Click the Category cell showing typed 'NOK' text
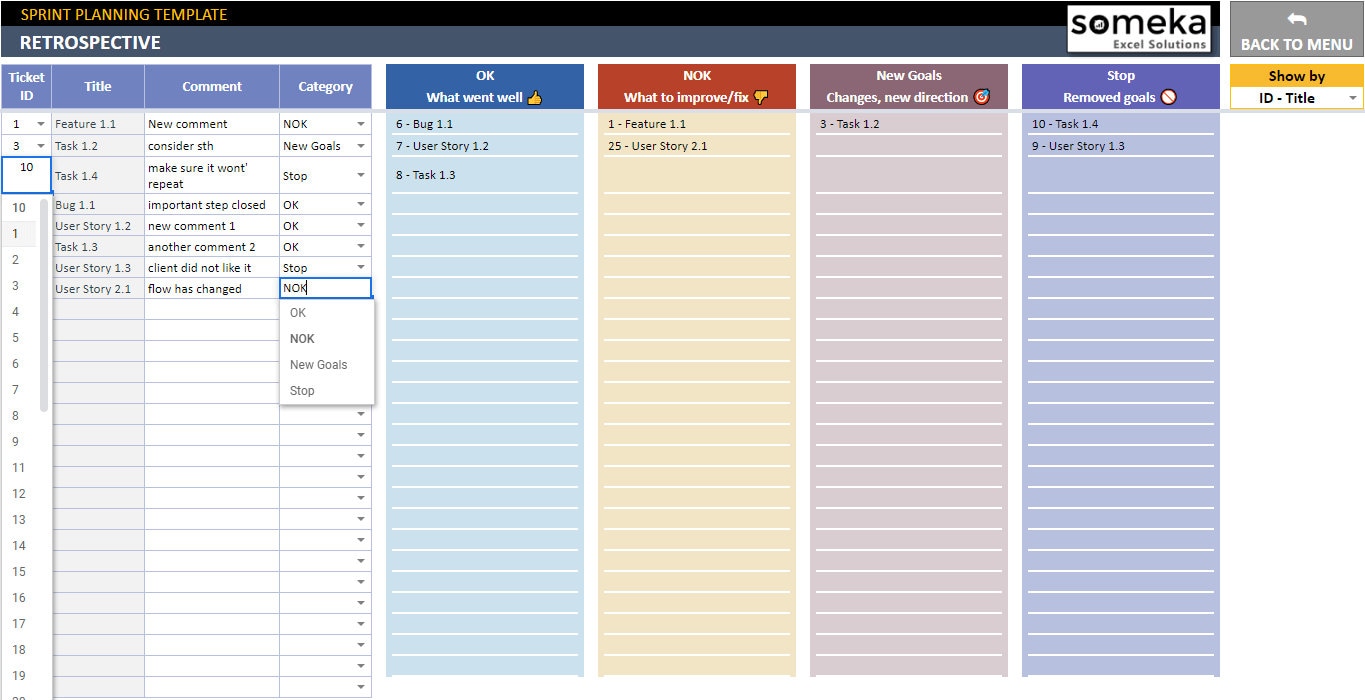Viewport: 1365px width, 700px height. click(x=325, y=288)
